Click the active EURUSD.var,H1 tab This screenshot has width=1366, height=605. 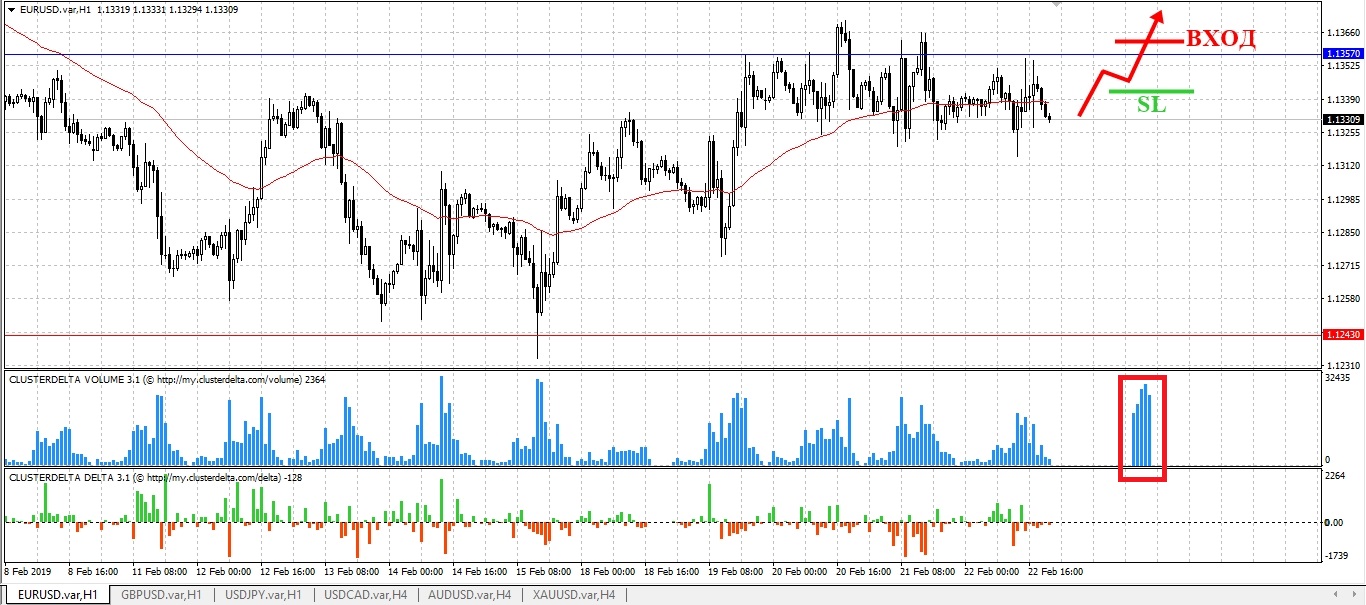point(55,595)
